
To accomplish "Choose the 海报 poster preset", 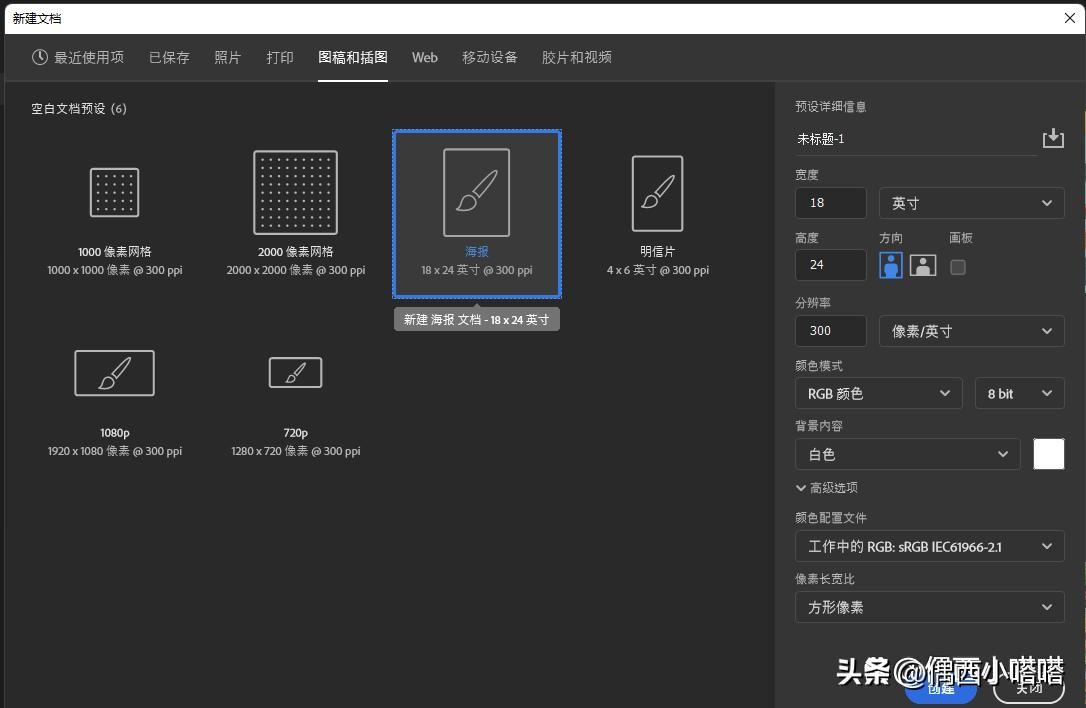I will 477,192.
